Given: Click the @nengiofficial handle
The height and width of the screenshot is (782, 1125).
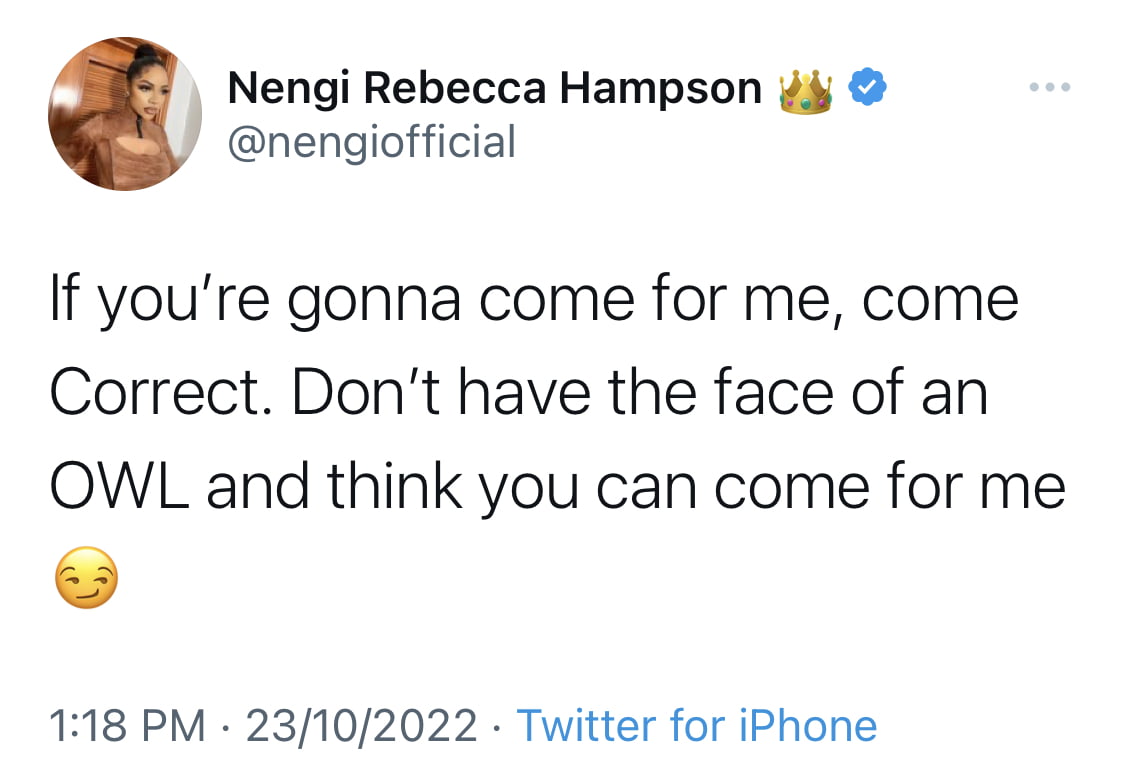Looking at the screenshot, I should tap(372, 142).
